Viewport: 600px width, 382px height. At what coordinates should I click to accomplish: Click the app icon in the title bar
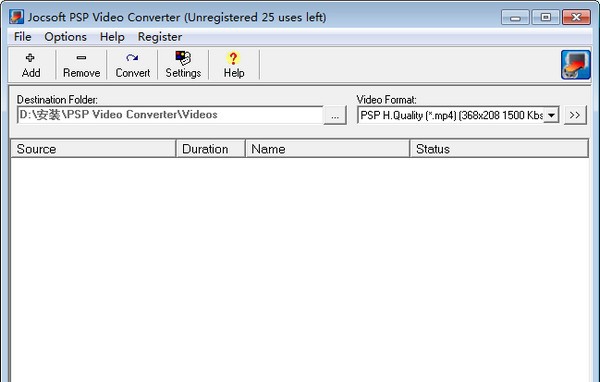tap(16, 17)
